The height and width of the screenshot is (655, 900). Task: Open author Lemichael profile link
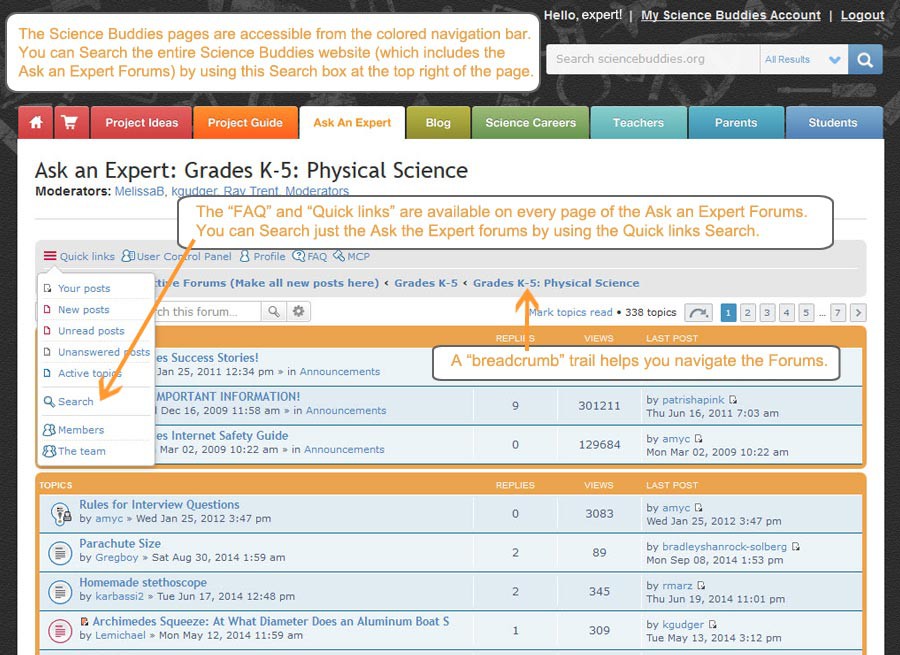tap(120, 635)
